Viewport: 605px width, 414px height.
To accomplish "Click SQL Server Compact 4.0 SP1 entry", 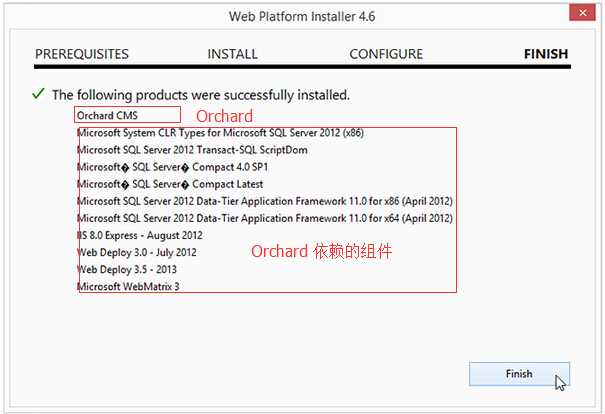I will coord(172,167).
